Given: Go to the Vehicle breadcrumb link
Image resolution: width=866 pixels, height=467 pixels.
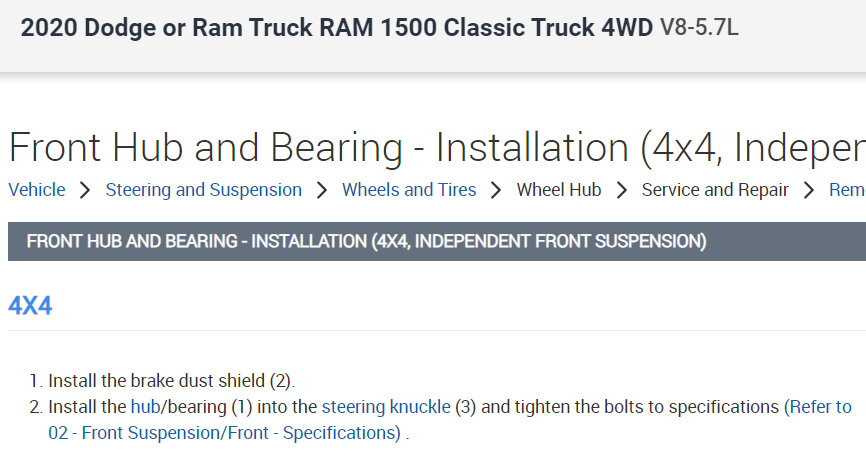Looking at the screenshot, I should pyautogui.click(x=37, y=190).
